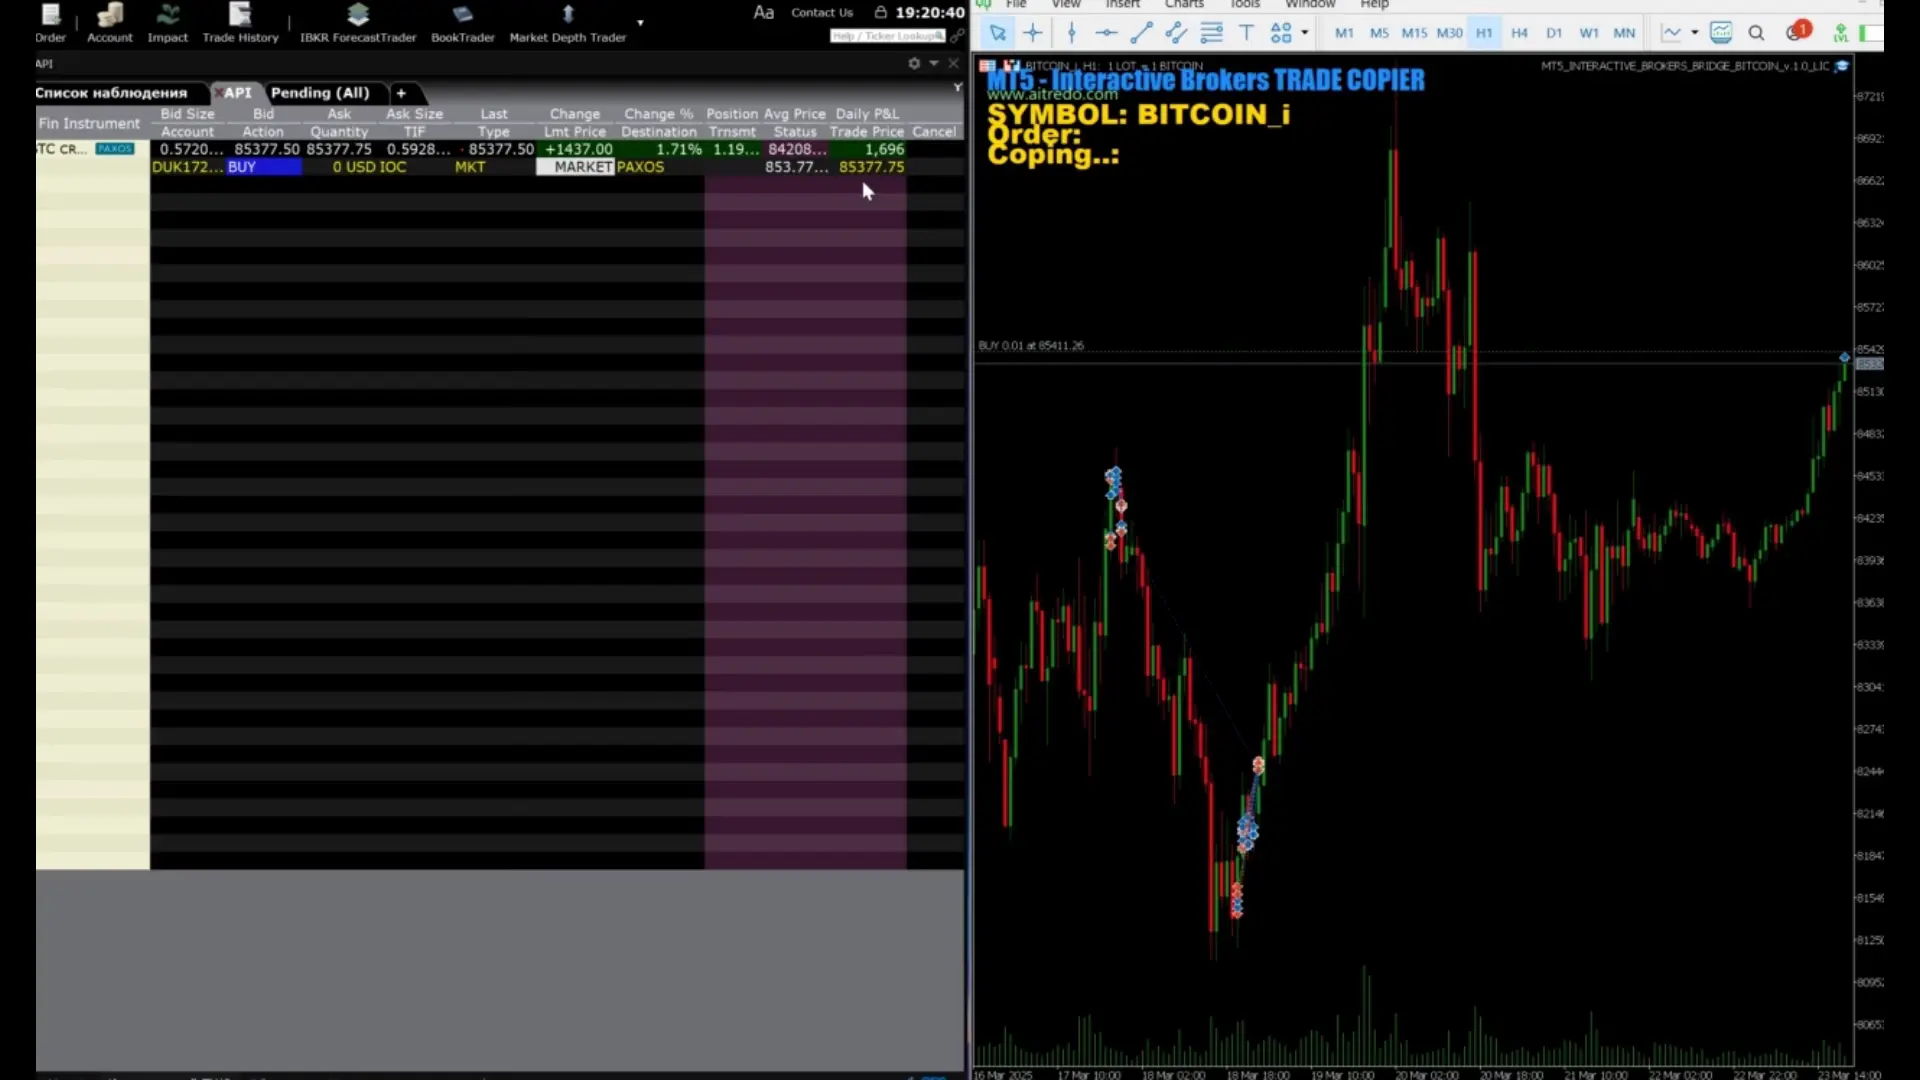Switch chart to D1 timeframe
Viewport: 1920px width, 1080px height.
point(1554,33)
